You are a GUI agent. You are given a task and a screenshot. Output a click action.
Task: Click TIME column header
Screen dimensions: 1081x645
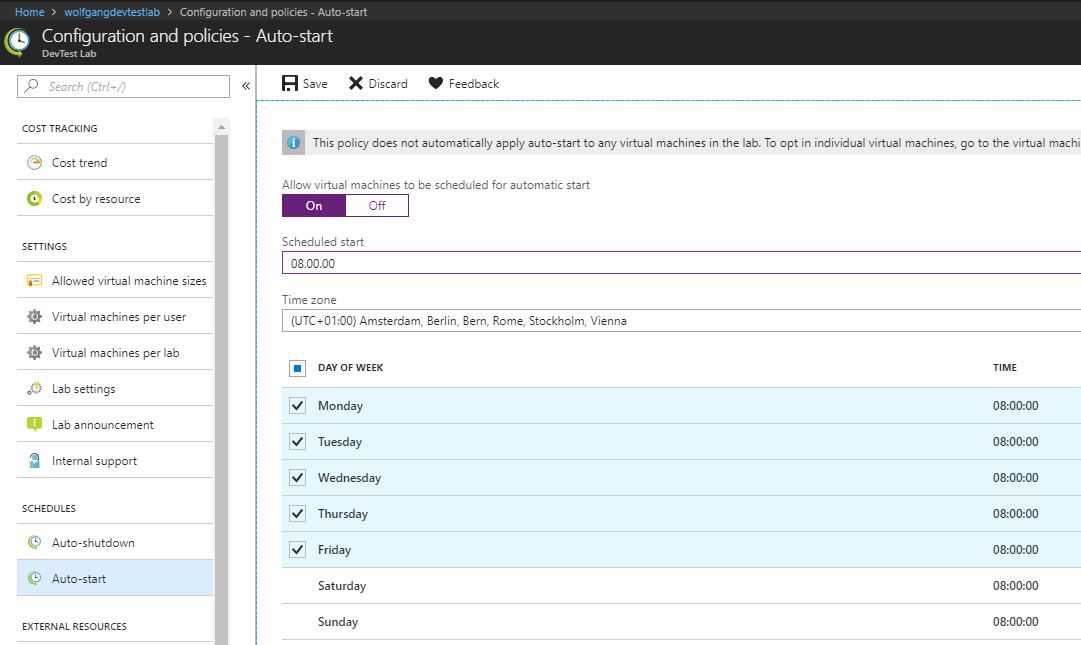pyautogui.click(x=1004, y=368)
